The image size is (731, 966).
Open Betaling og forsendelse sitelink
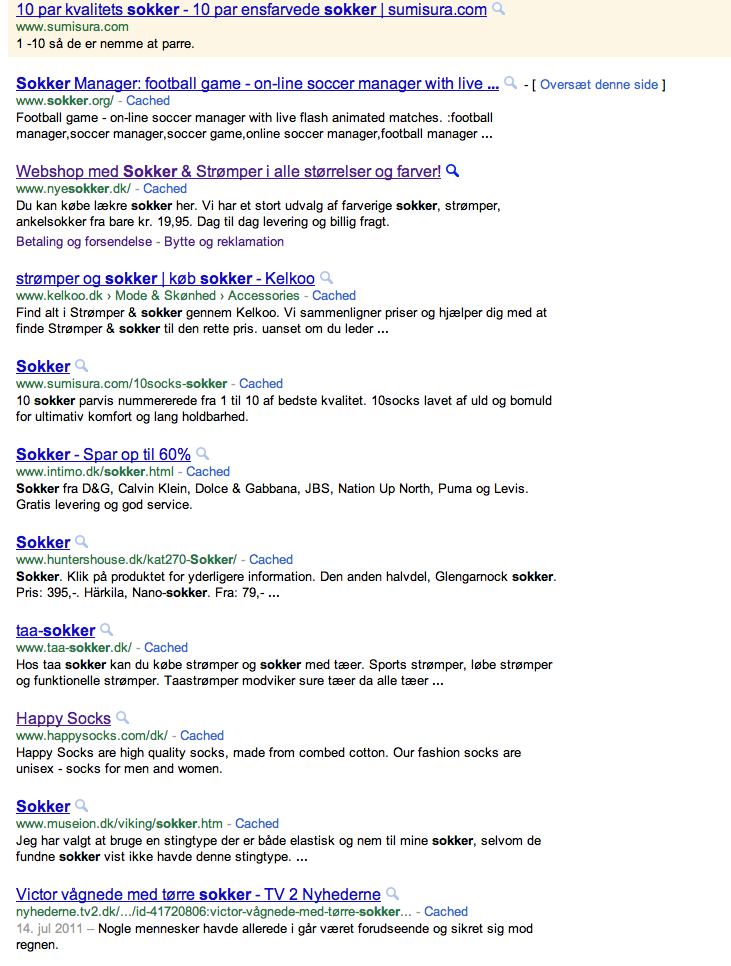coord(84,242)
